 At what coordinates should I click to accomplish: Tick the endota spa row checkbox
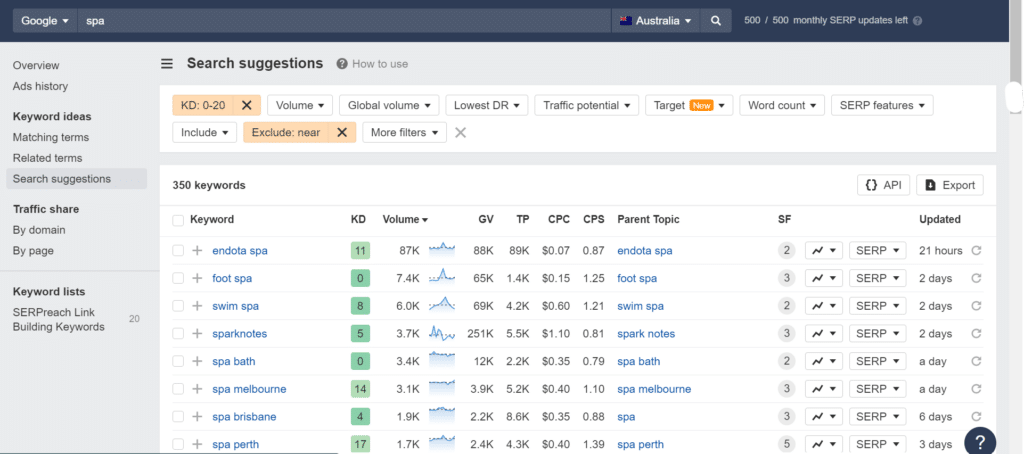pyautogui.click(x=178, y=251)
